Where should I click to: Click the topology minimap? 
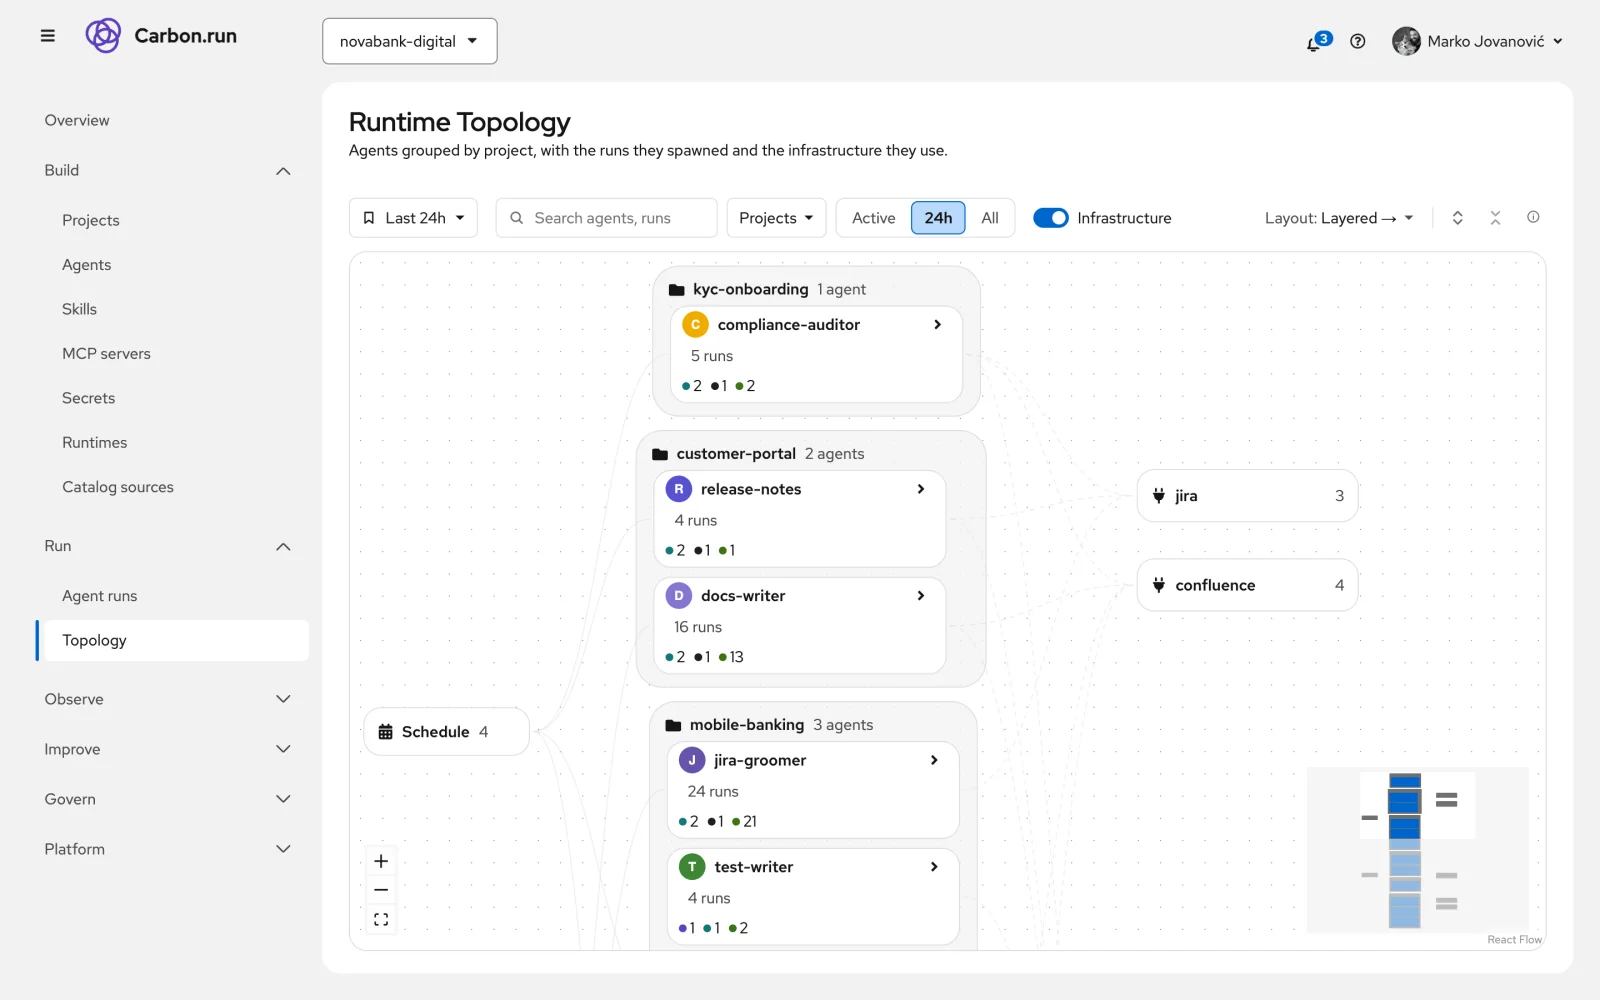tap(1418, 850)
